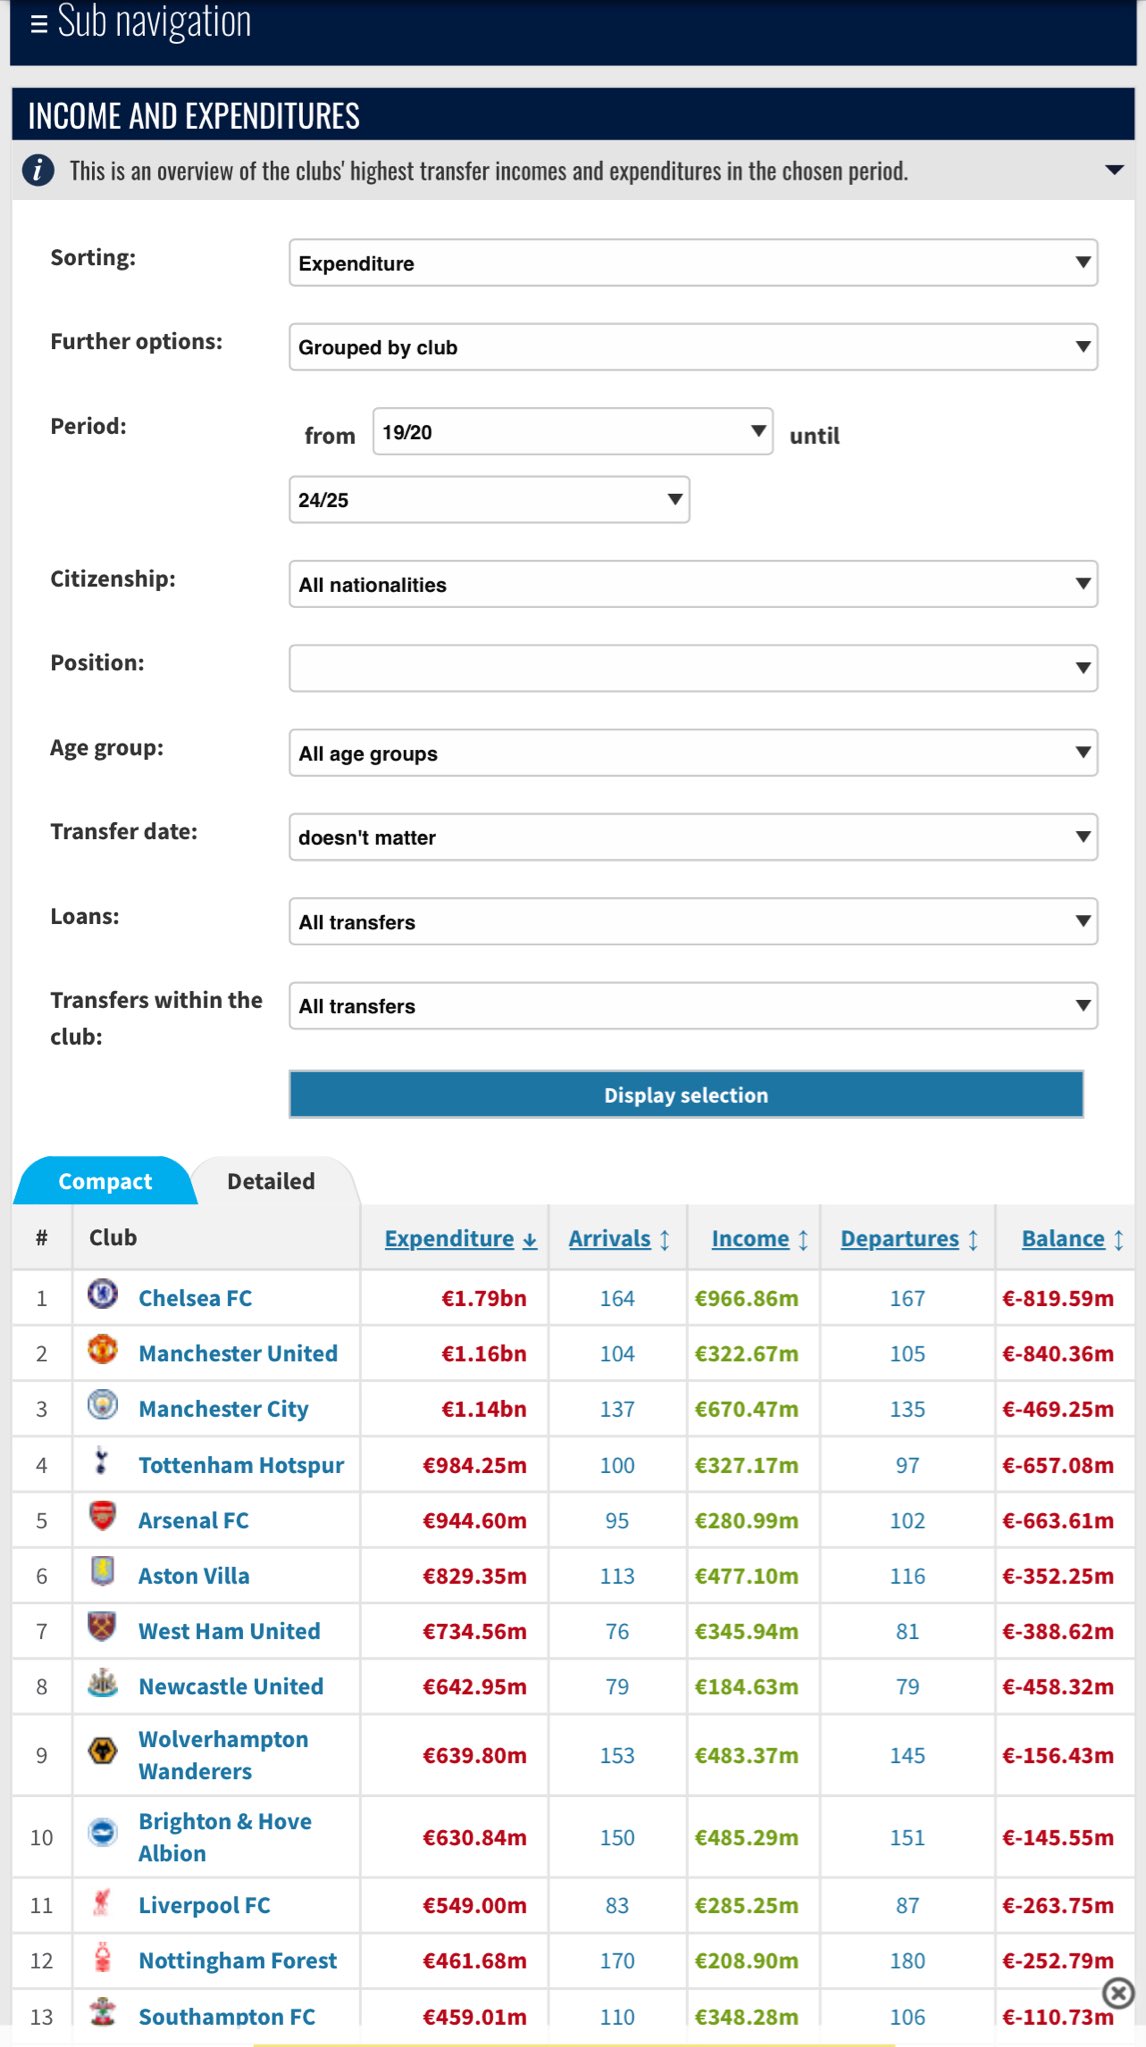Open the Age group dropdown
1146x2047 pixels.
point(693,753)
